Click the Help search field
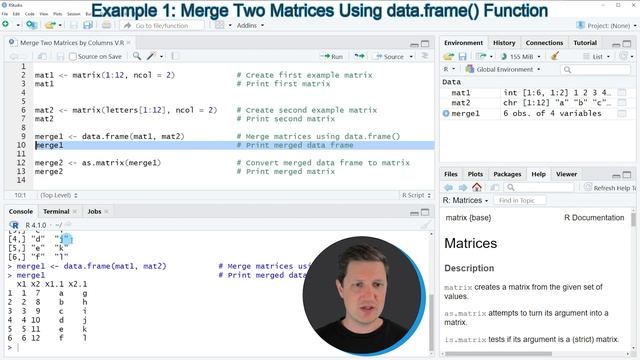640x360 pixels. pyautogui.click(x=538, y=187)
